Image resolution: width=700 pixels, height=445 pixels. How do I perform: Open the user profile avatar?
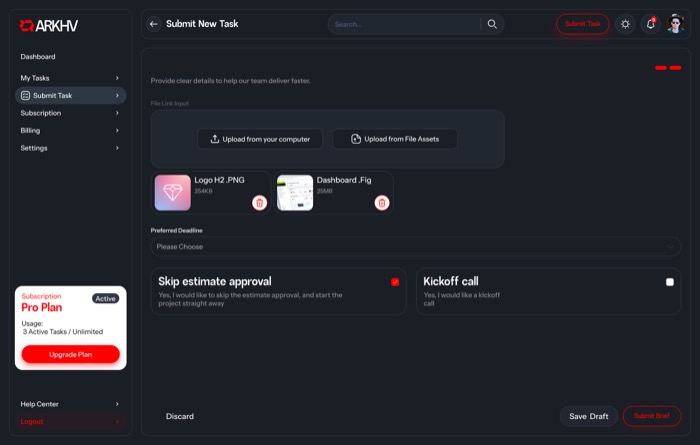675,24
